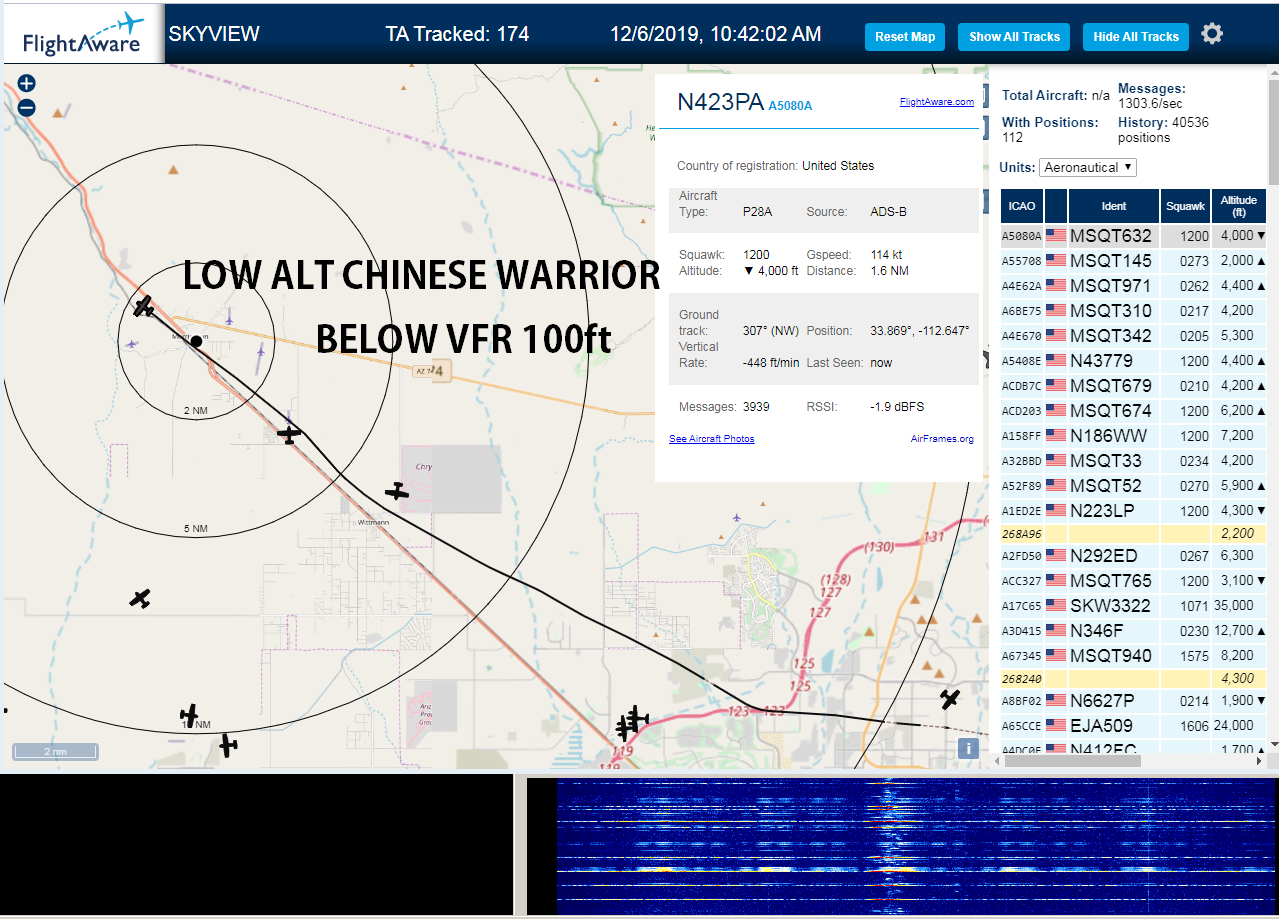1279x919 pixels.
Task: Sort table by Squawk column header
Action: pyautogui.click(x=1185, y=206)
